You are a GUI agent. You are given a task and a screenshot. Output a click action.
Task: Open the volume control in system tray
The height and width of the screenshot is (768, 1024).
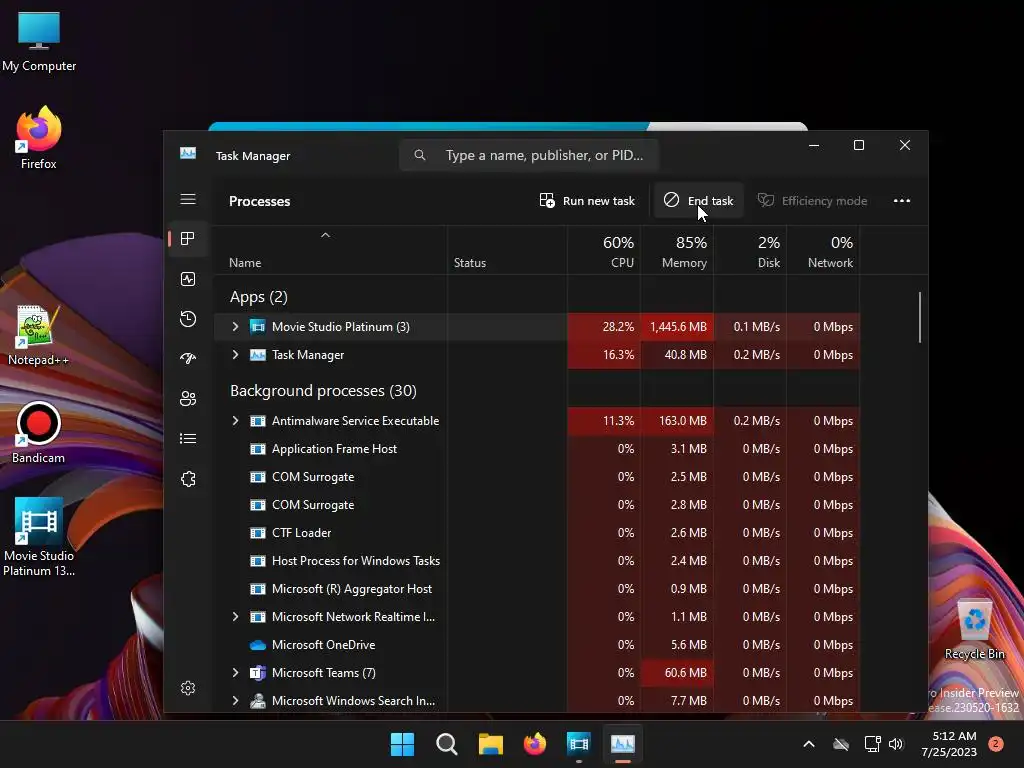coord(896,744)
